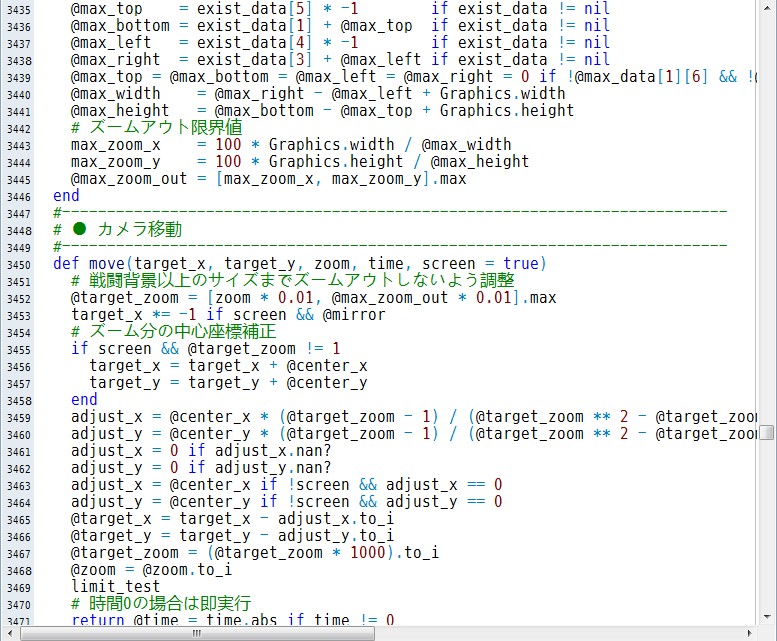
Task: Click 'if screen && @target_zoom != 1' line
Action: [x=206, y=348]
